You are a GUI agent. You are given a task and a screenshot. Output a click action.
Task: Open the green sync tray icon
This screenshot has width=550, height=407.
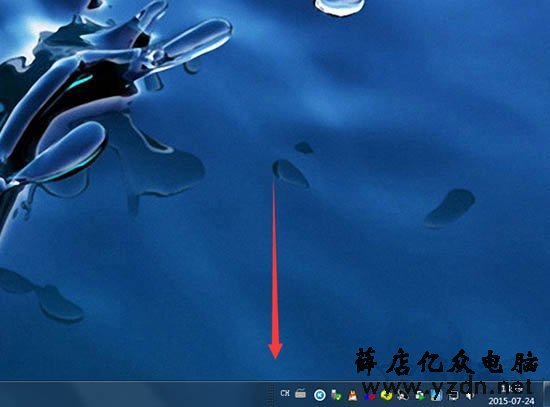pyautogui.click(x=420, y=396)
